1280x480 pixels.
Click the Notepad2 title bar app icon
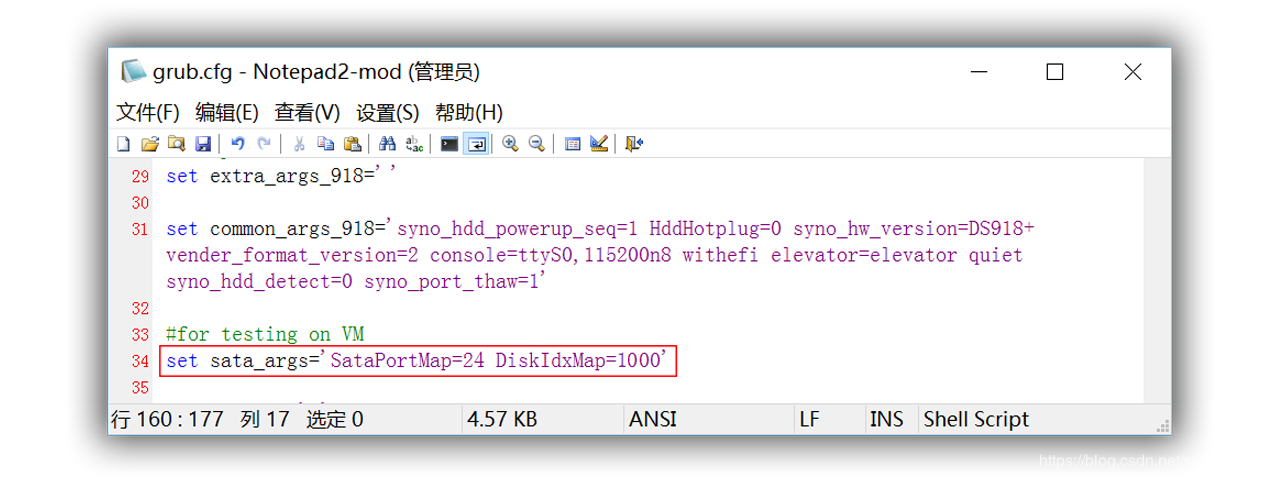point(133,72)
